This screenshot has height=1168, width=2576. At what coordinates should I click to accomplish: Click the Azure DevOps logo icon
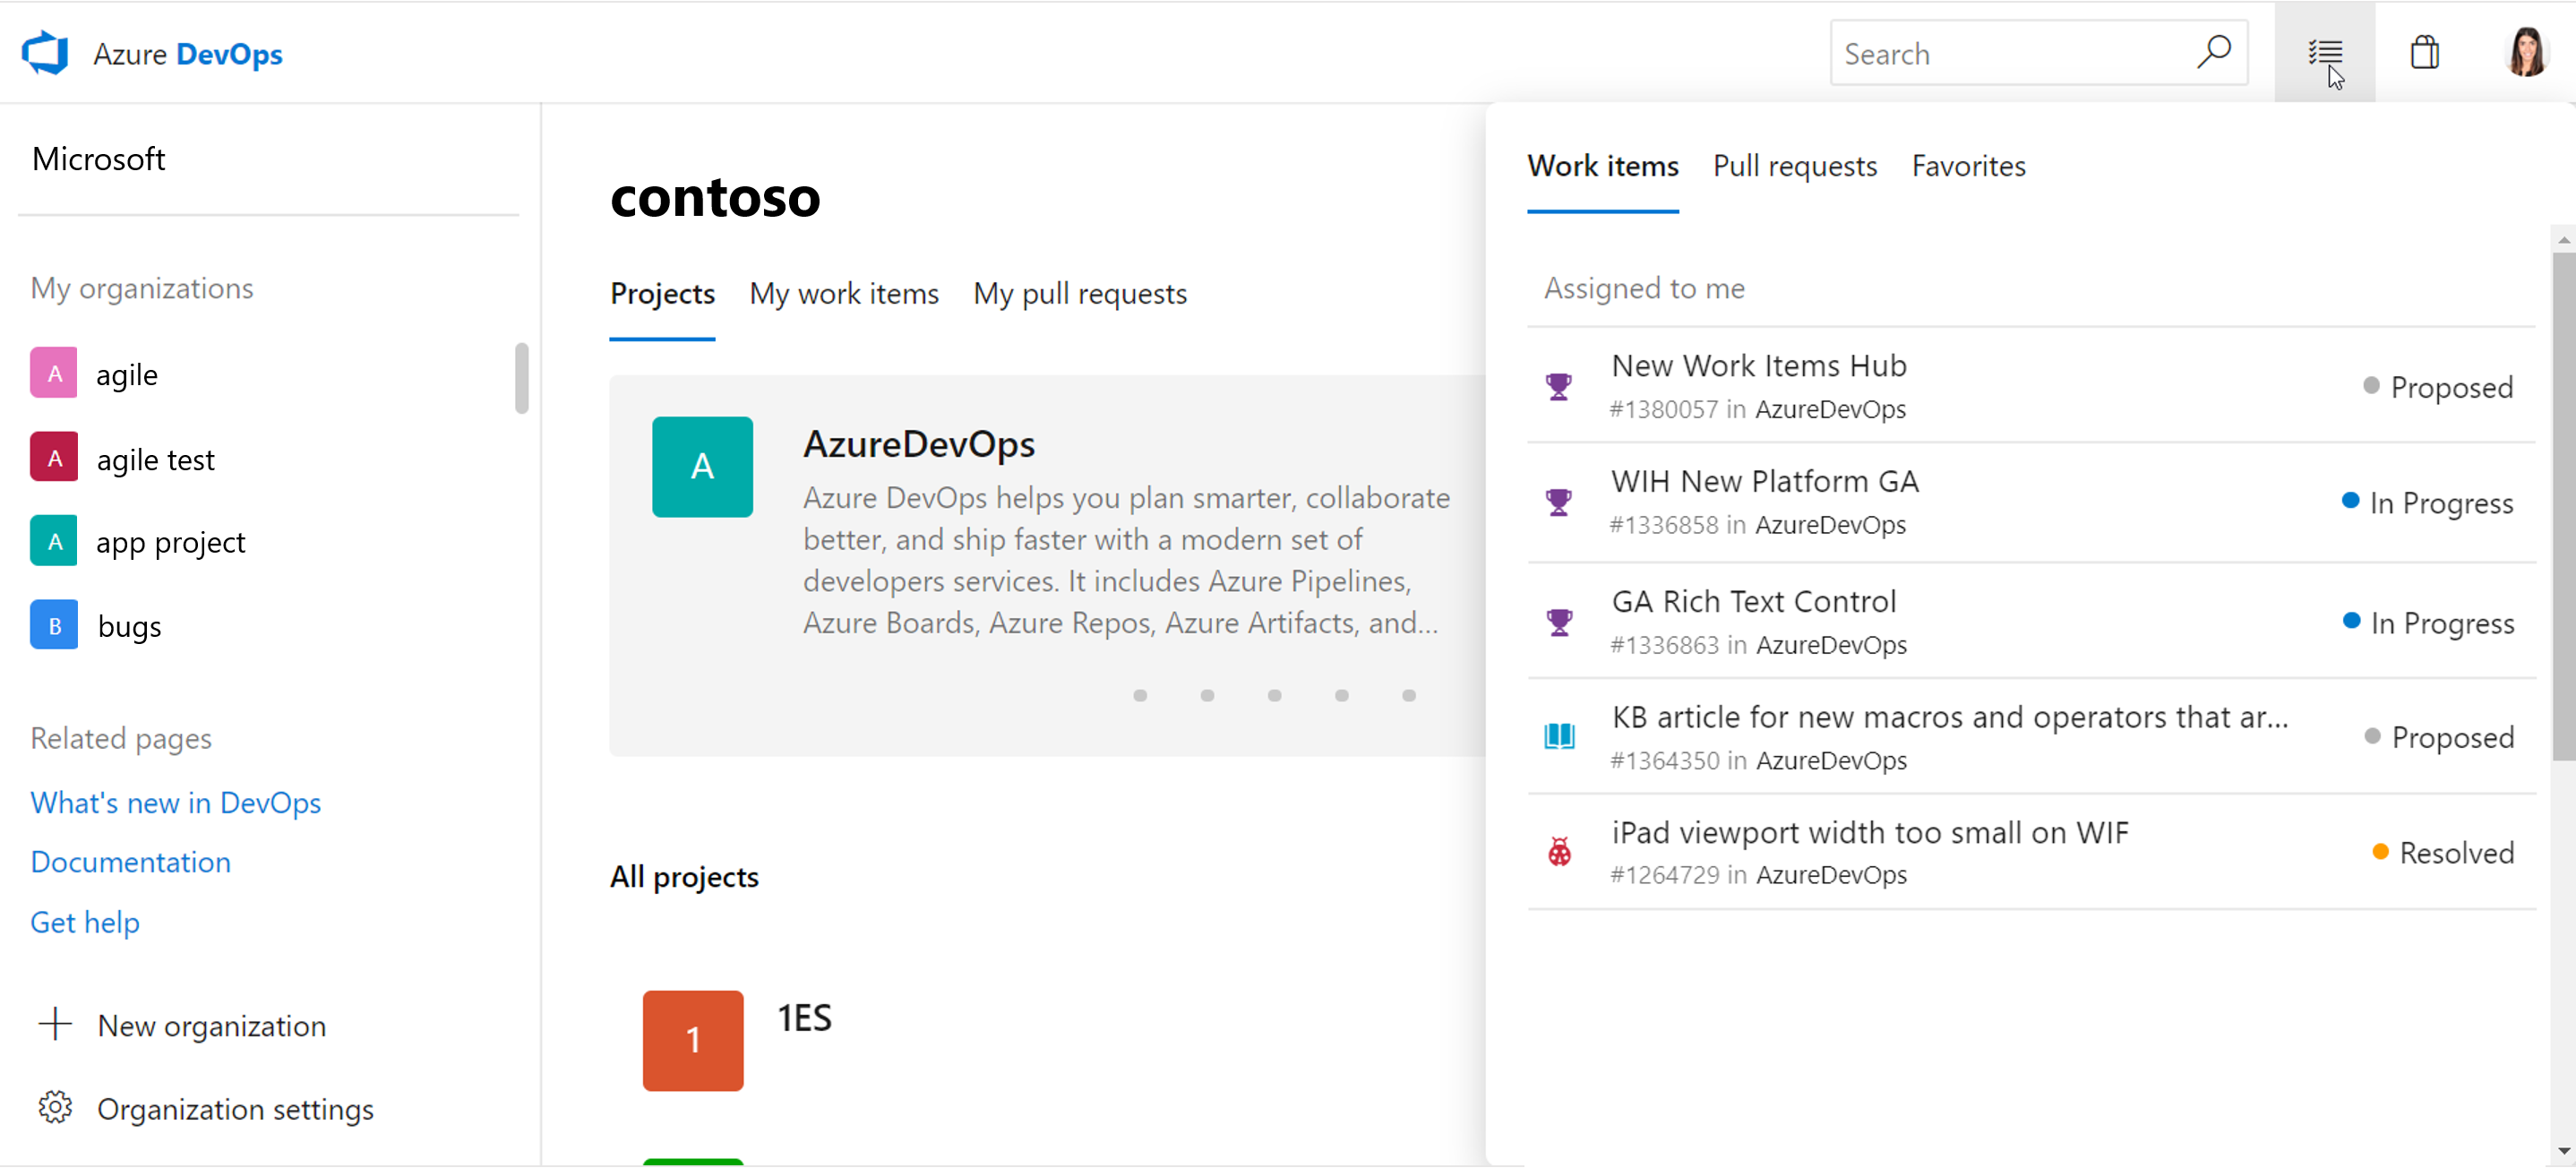(x=46, y=53)
